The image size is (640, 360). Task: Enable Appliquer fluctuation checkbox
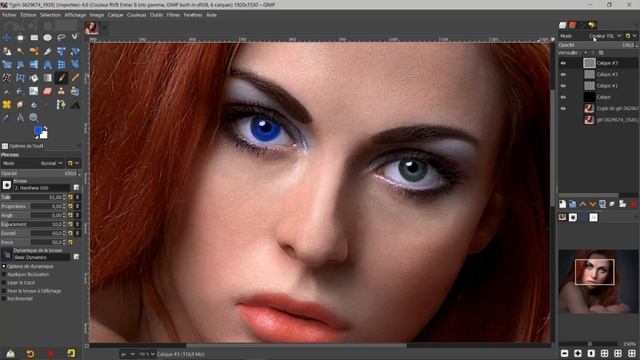click(4, 274)
